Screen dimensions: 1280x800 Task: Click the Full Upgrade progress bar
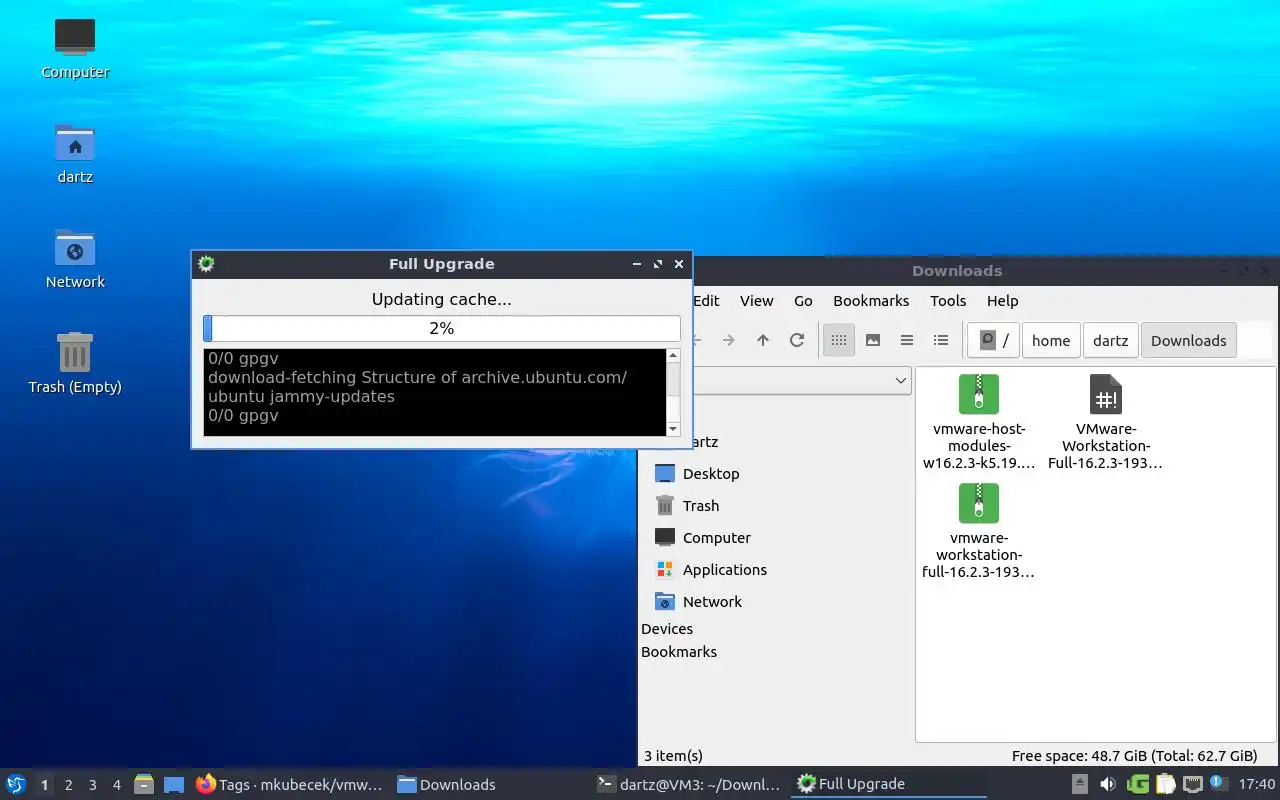[x=442, y=328]
